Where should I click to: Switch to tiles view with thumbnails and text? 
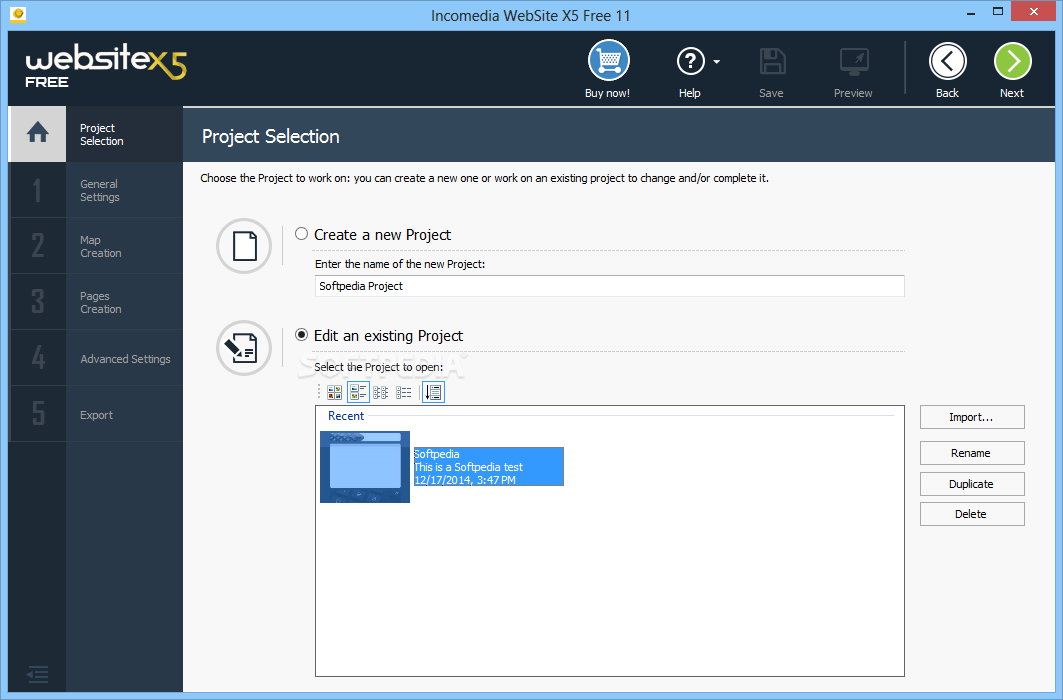(358, 392)
